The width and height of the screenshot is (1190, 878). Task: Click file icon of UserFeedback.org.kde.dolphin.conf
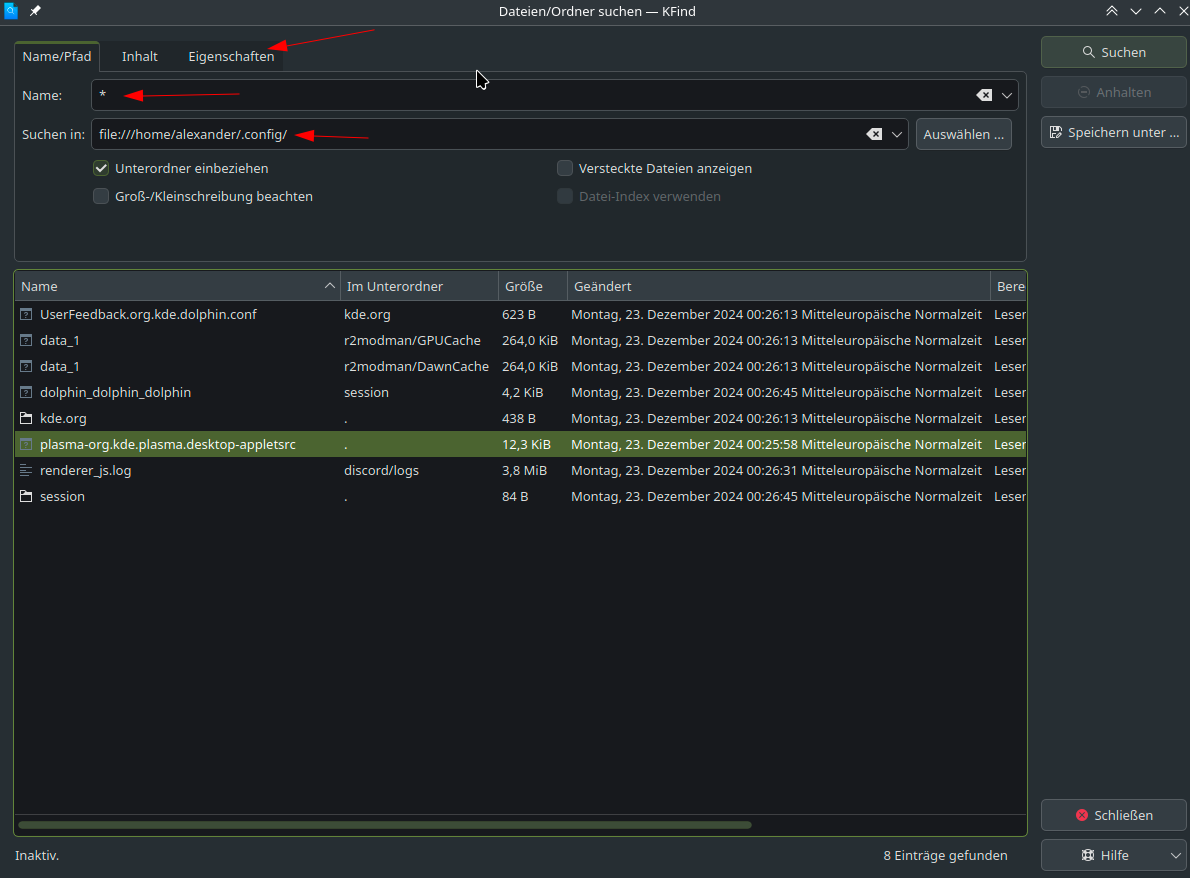(26, 314)
